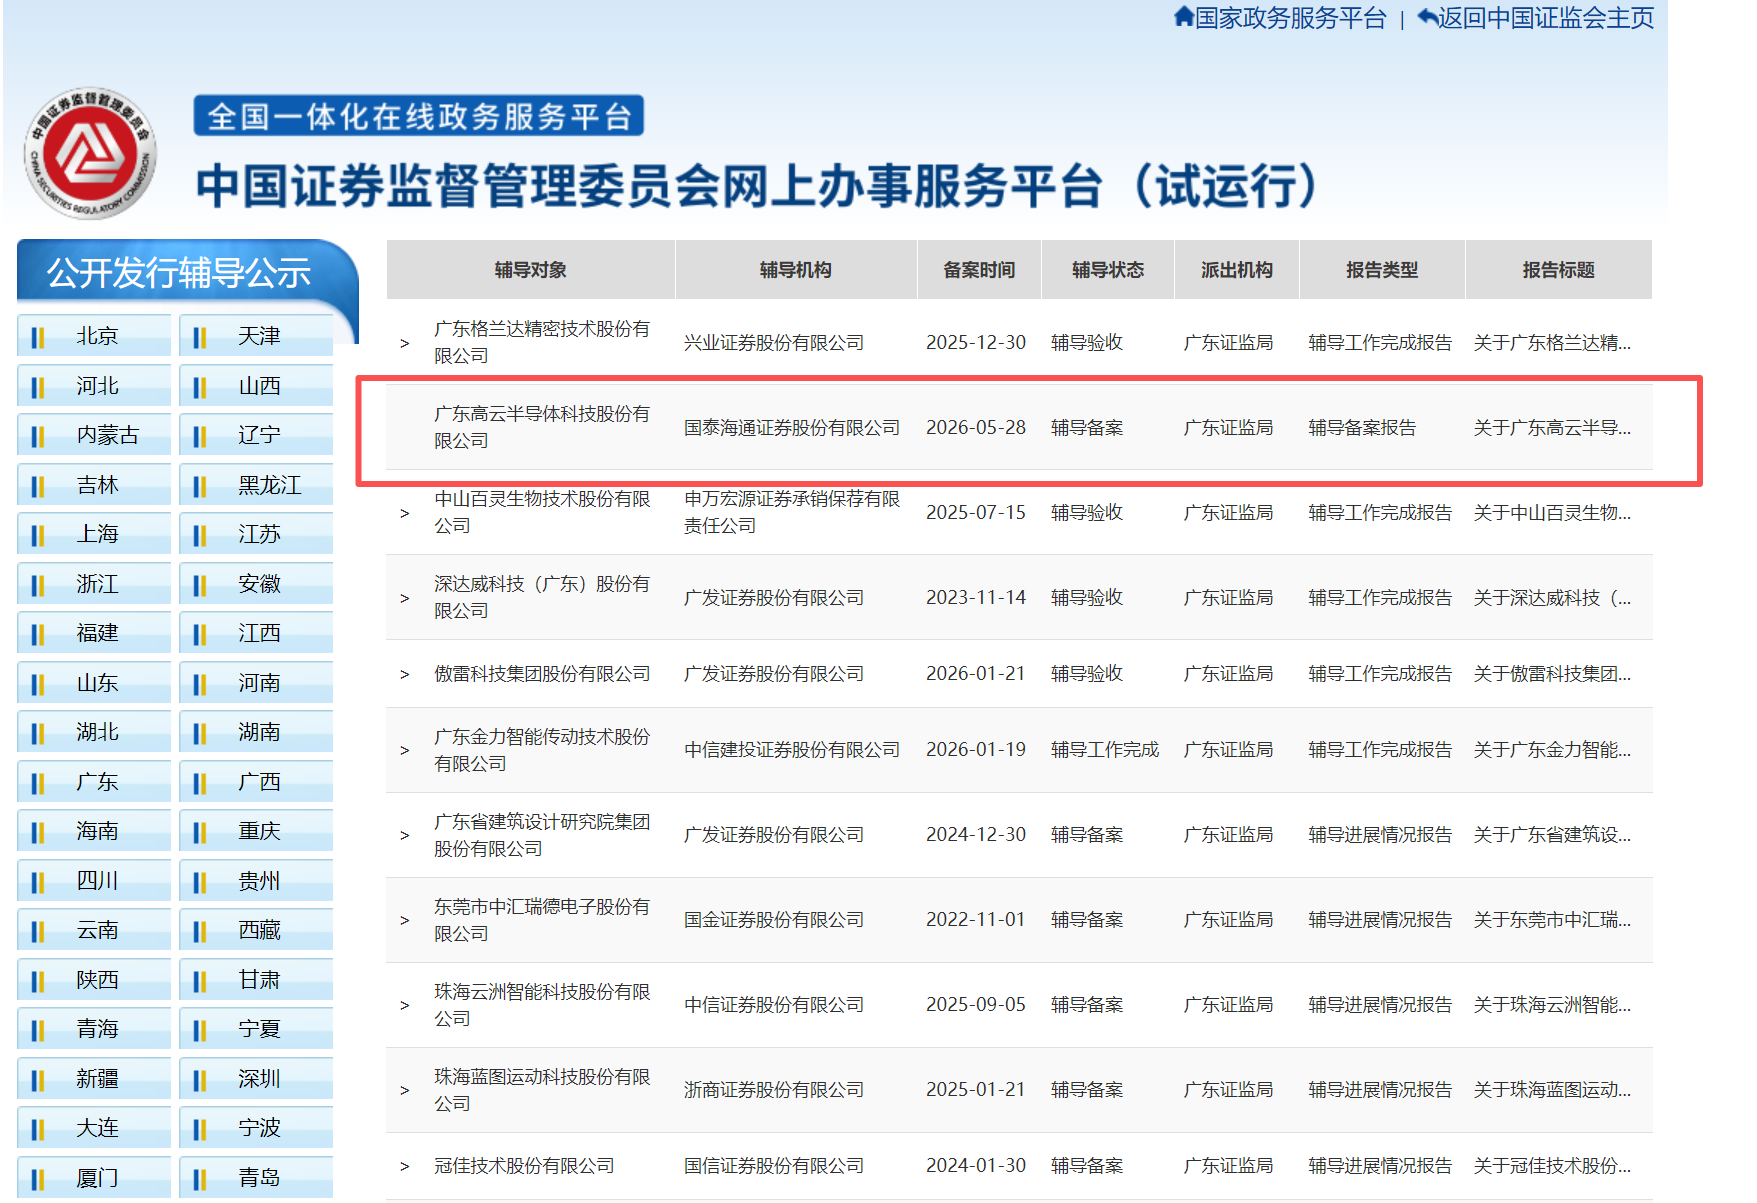The image size is (1757, 1203).
Task: Click the return arrow icon beside 返回中国证监会主页
Action: tap(1428, 17)
